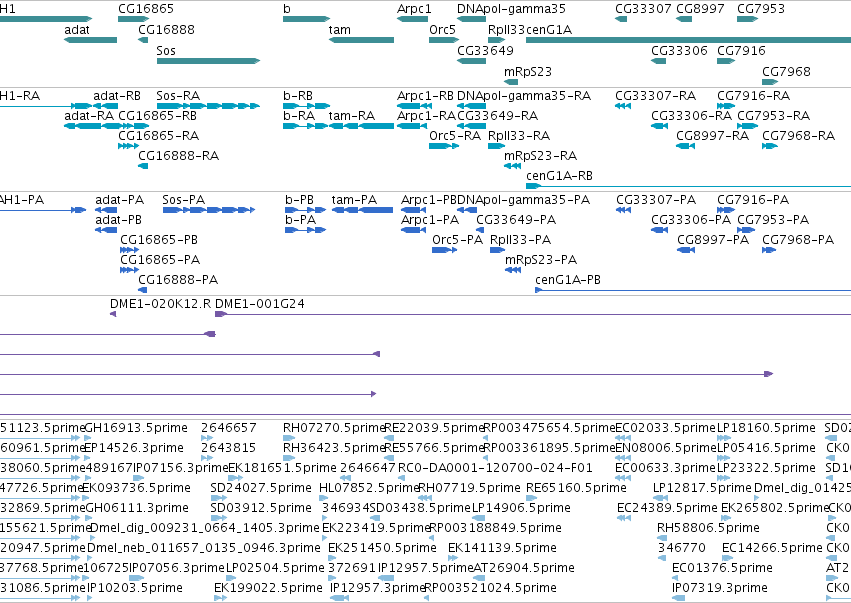Click the CG33649-RA transcript label
The height and width of the screenshot is (603, 851).
[498, 116]
